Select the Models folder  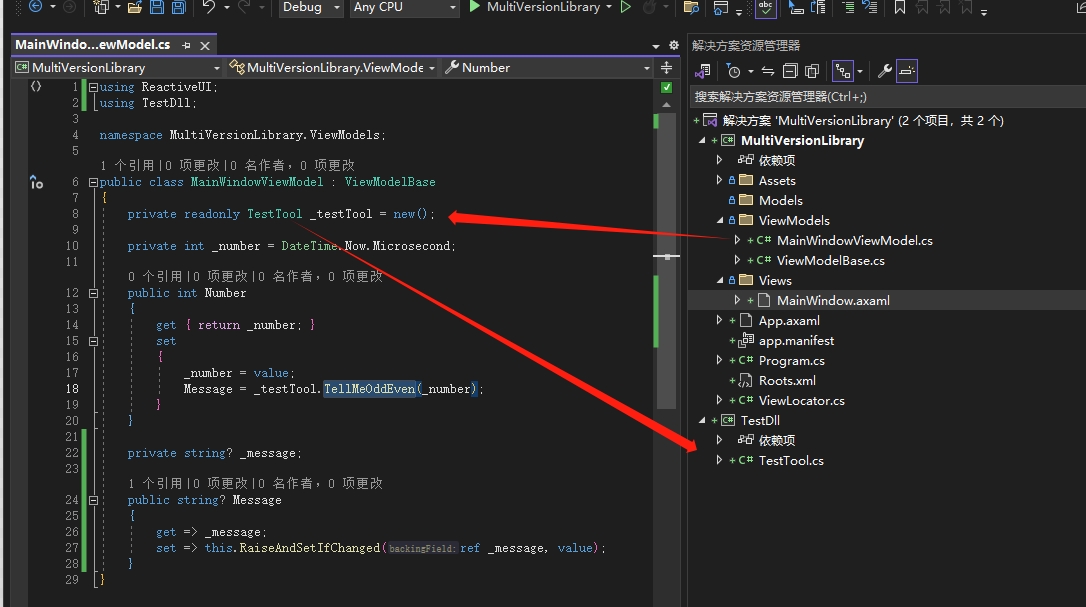781,200
